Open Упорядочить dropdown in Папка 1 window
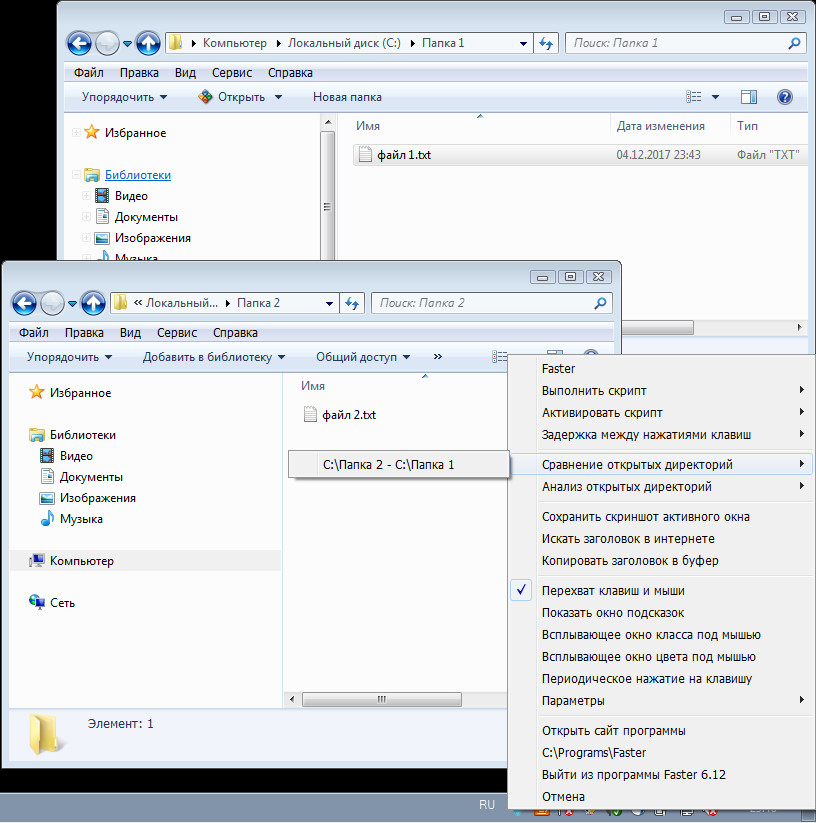816x823 pixels. [x=124, y=97]
